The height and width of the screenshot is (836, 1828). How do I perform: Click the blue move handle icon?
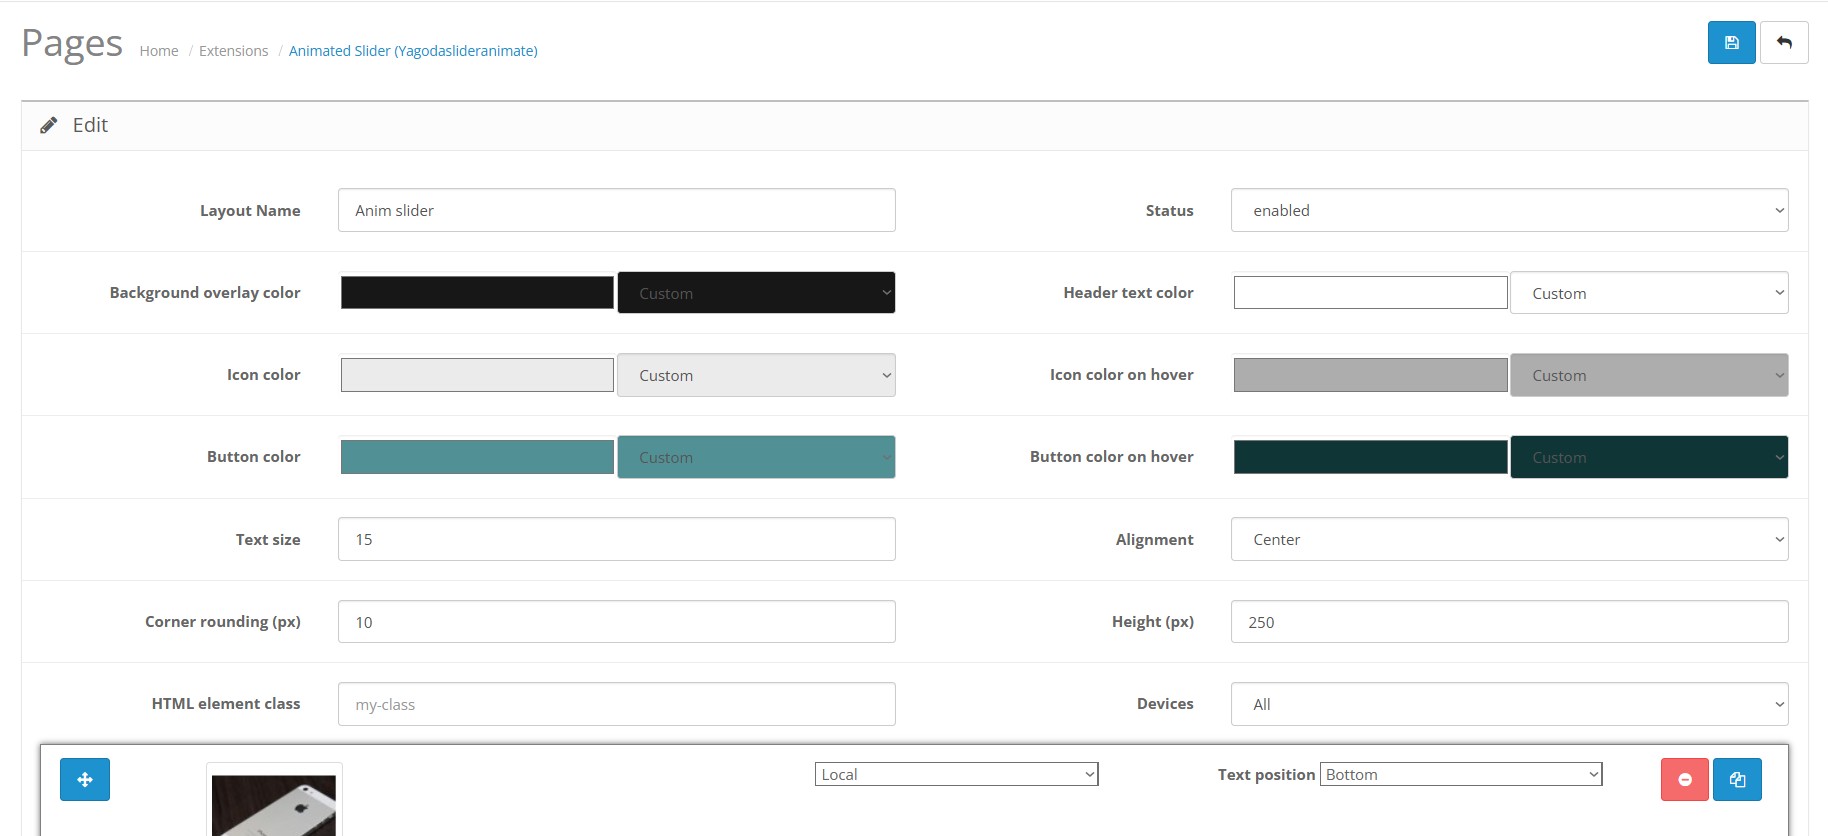85,780
